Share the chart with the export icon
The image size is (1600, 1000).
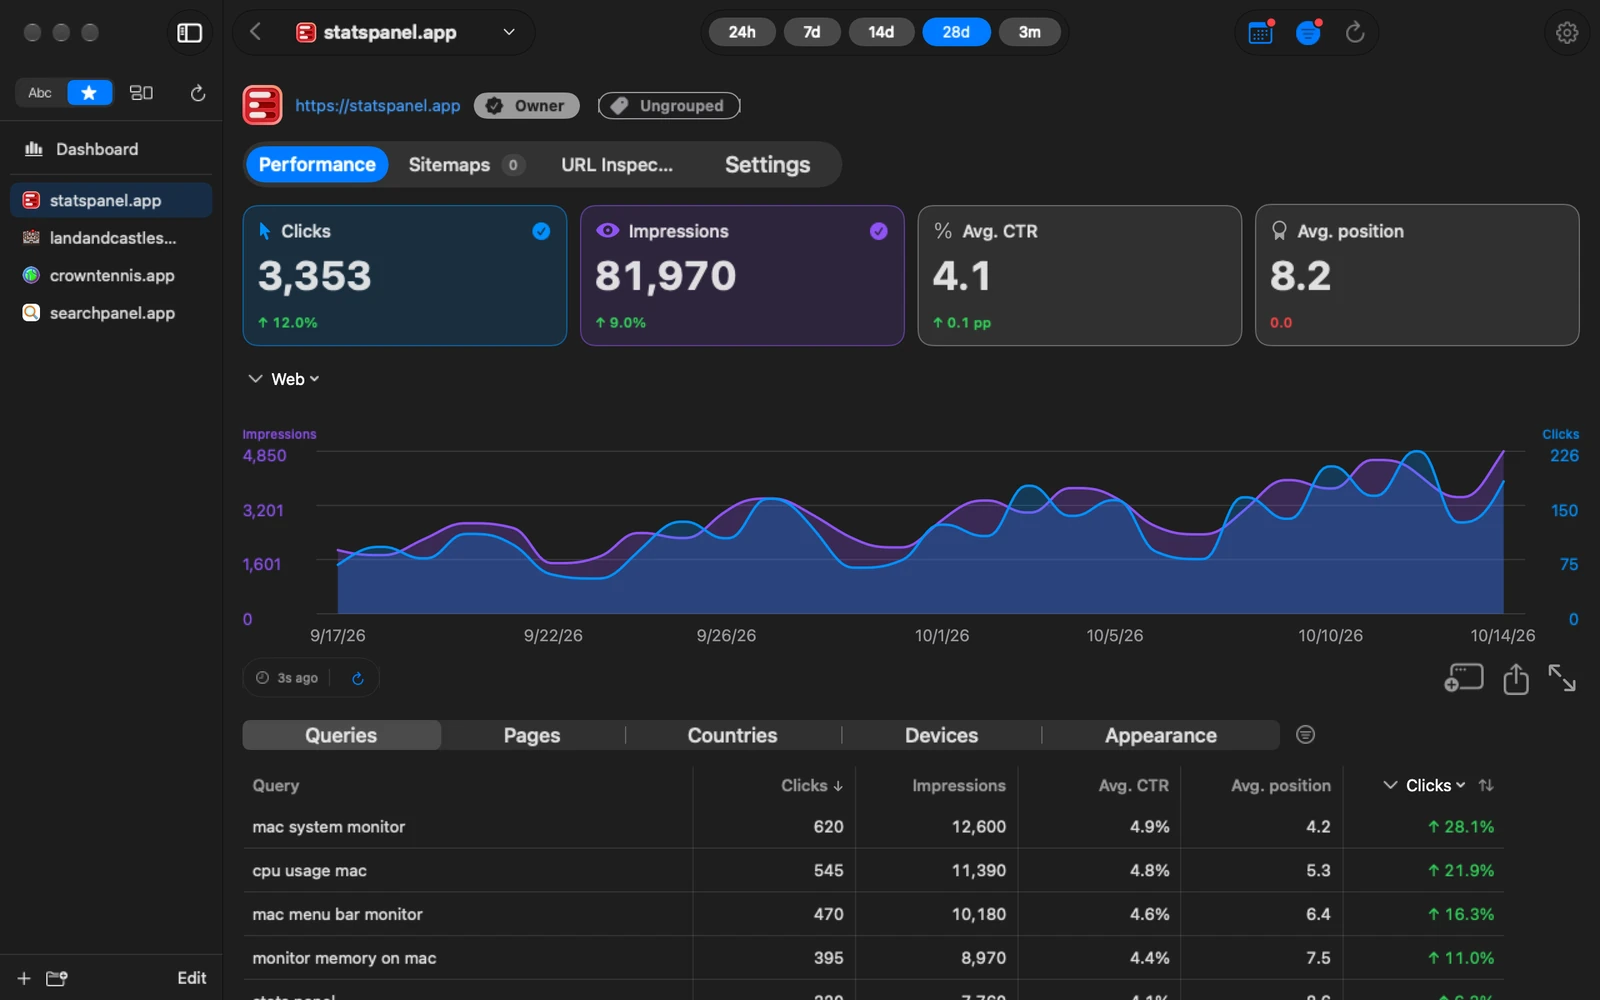click(x=1516, y=679)
